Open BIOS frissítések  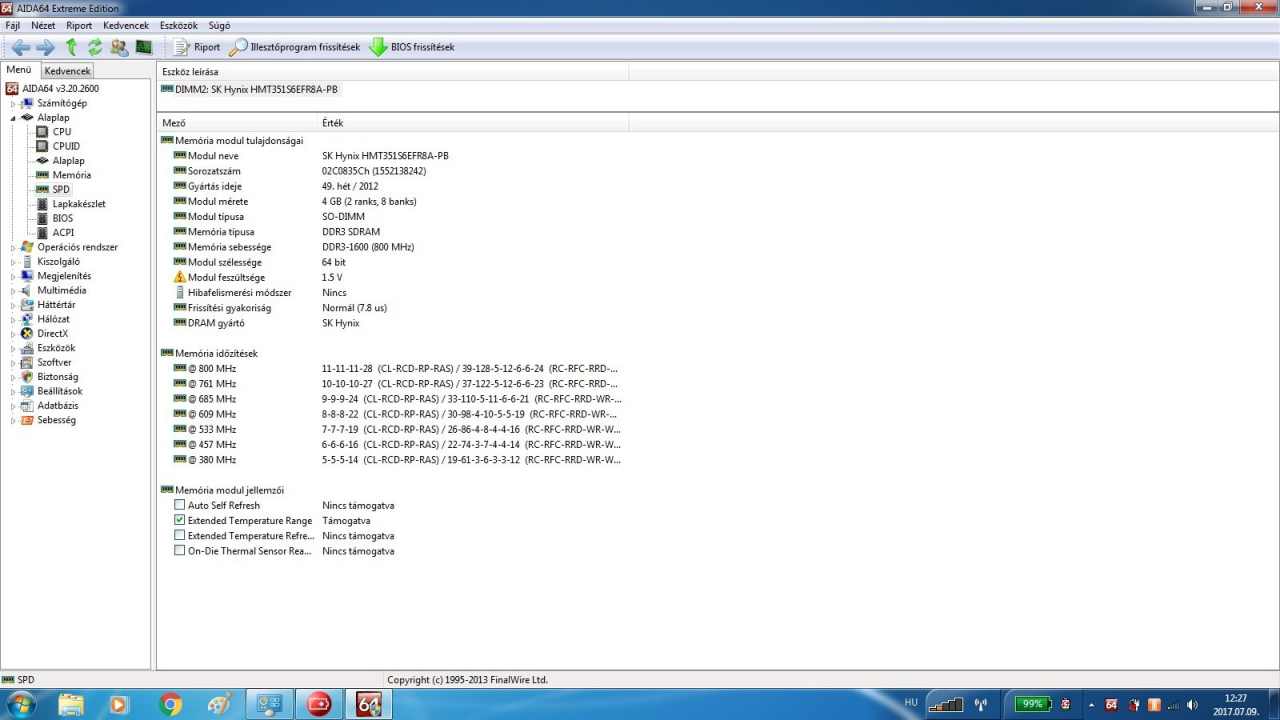(x=412, y=47)
